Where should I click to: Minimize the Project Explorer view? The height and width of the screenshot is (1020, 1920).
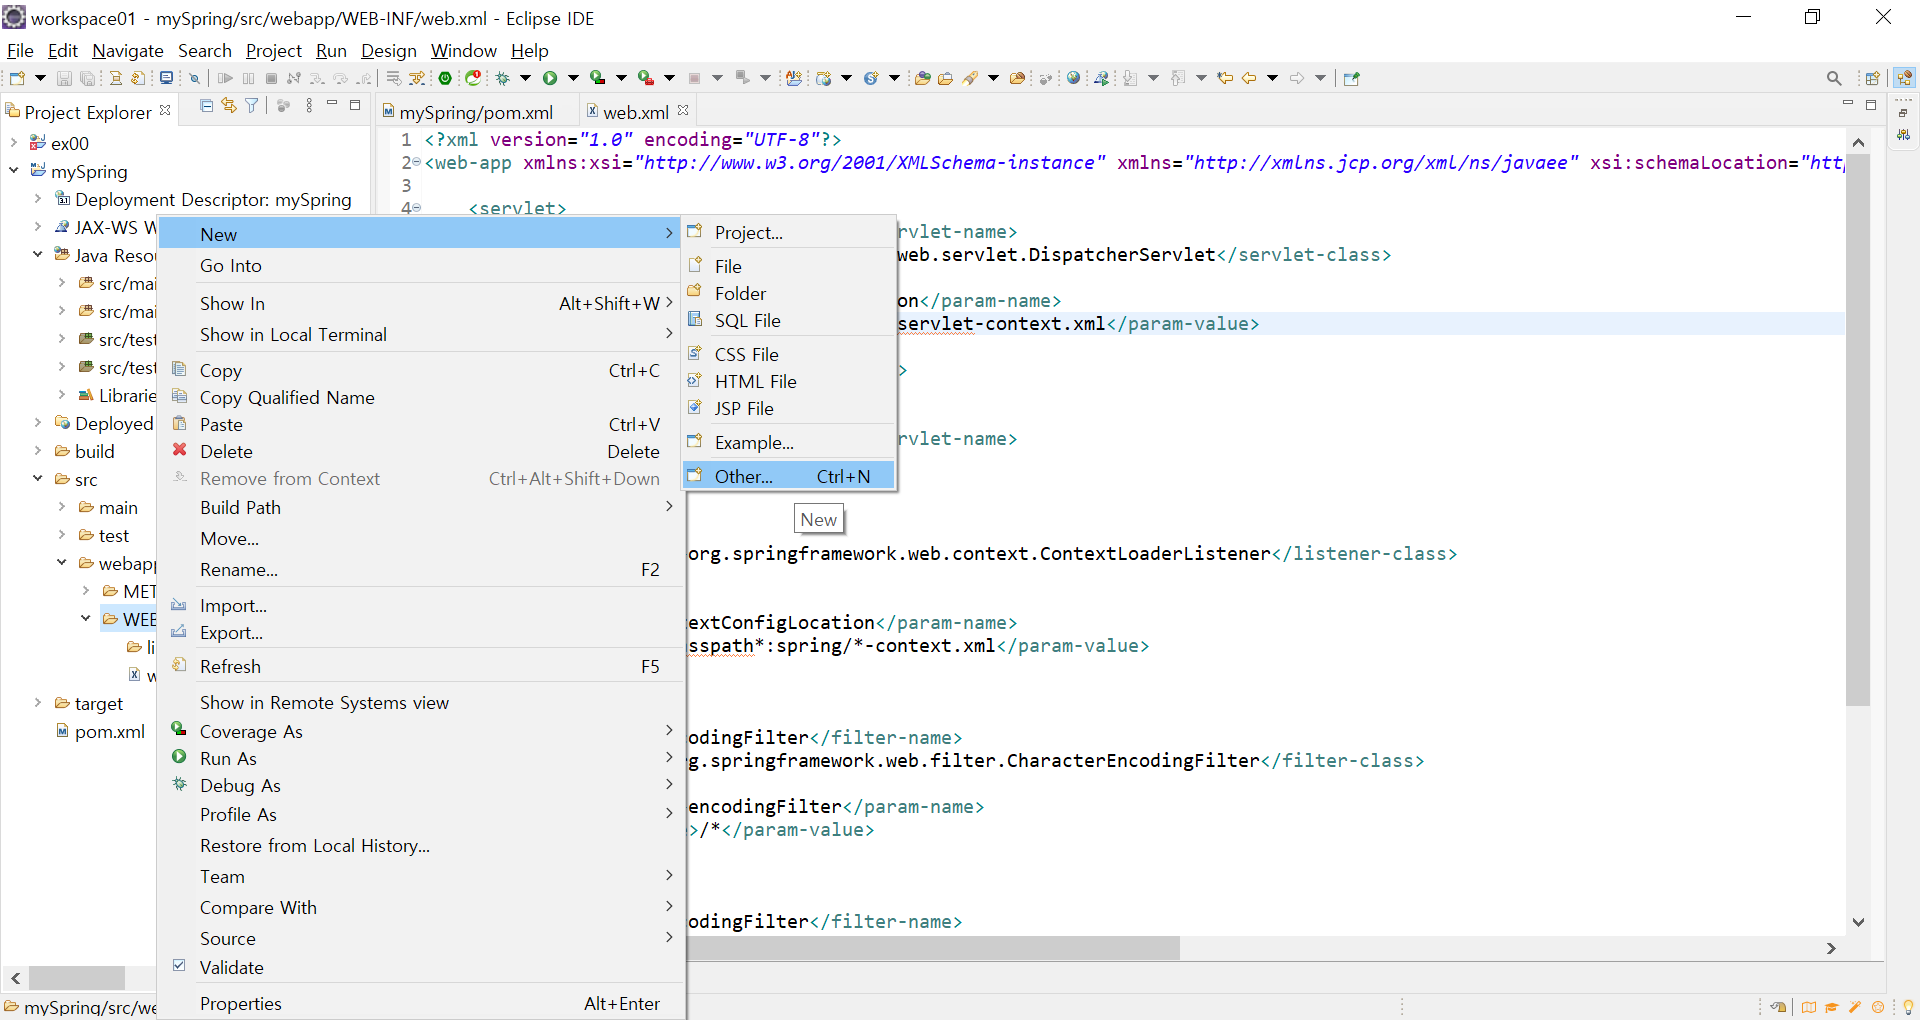click(332, 103)
